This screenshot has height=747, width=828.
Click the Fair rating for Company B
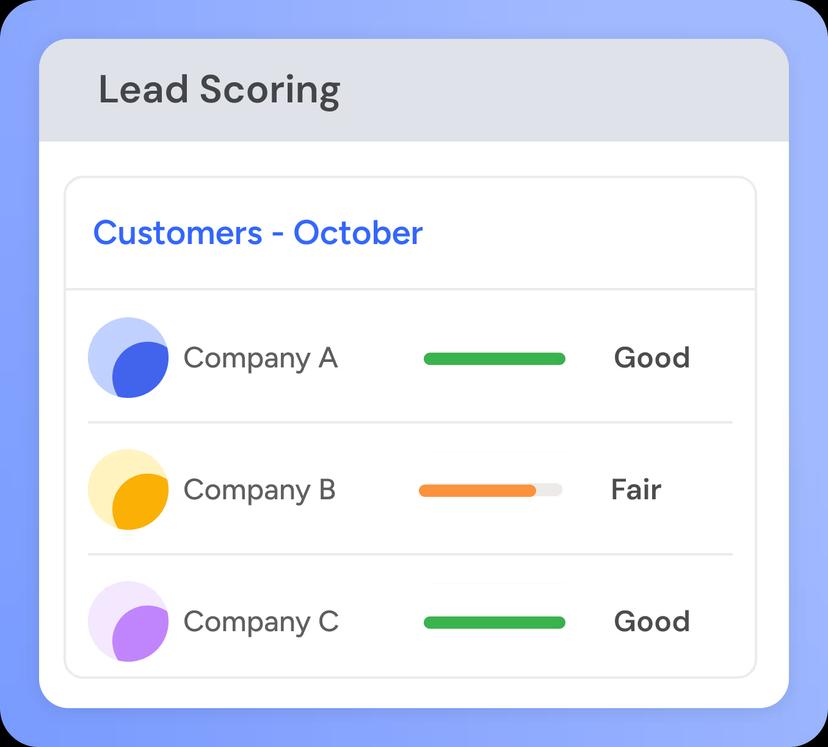tap(636, 489)
